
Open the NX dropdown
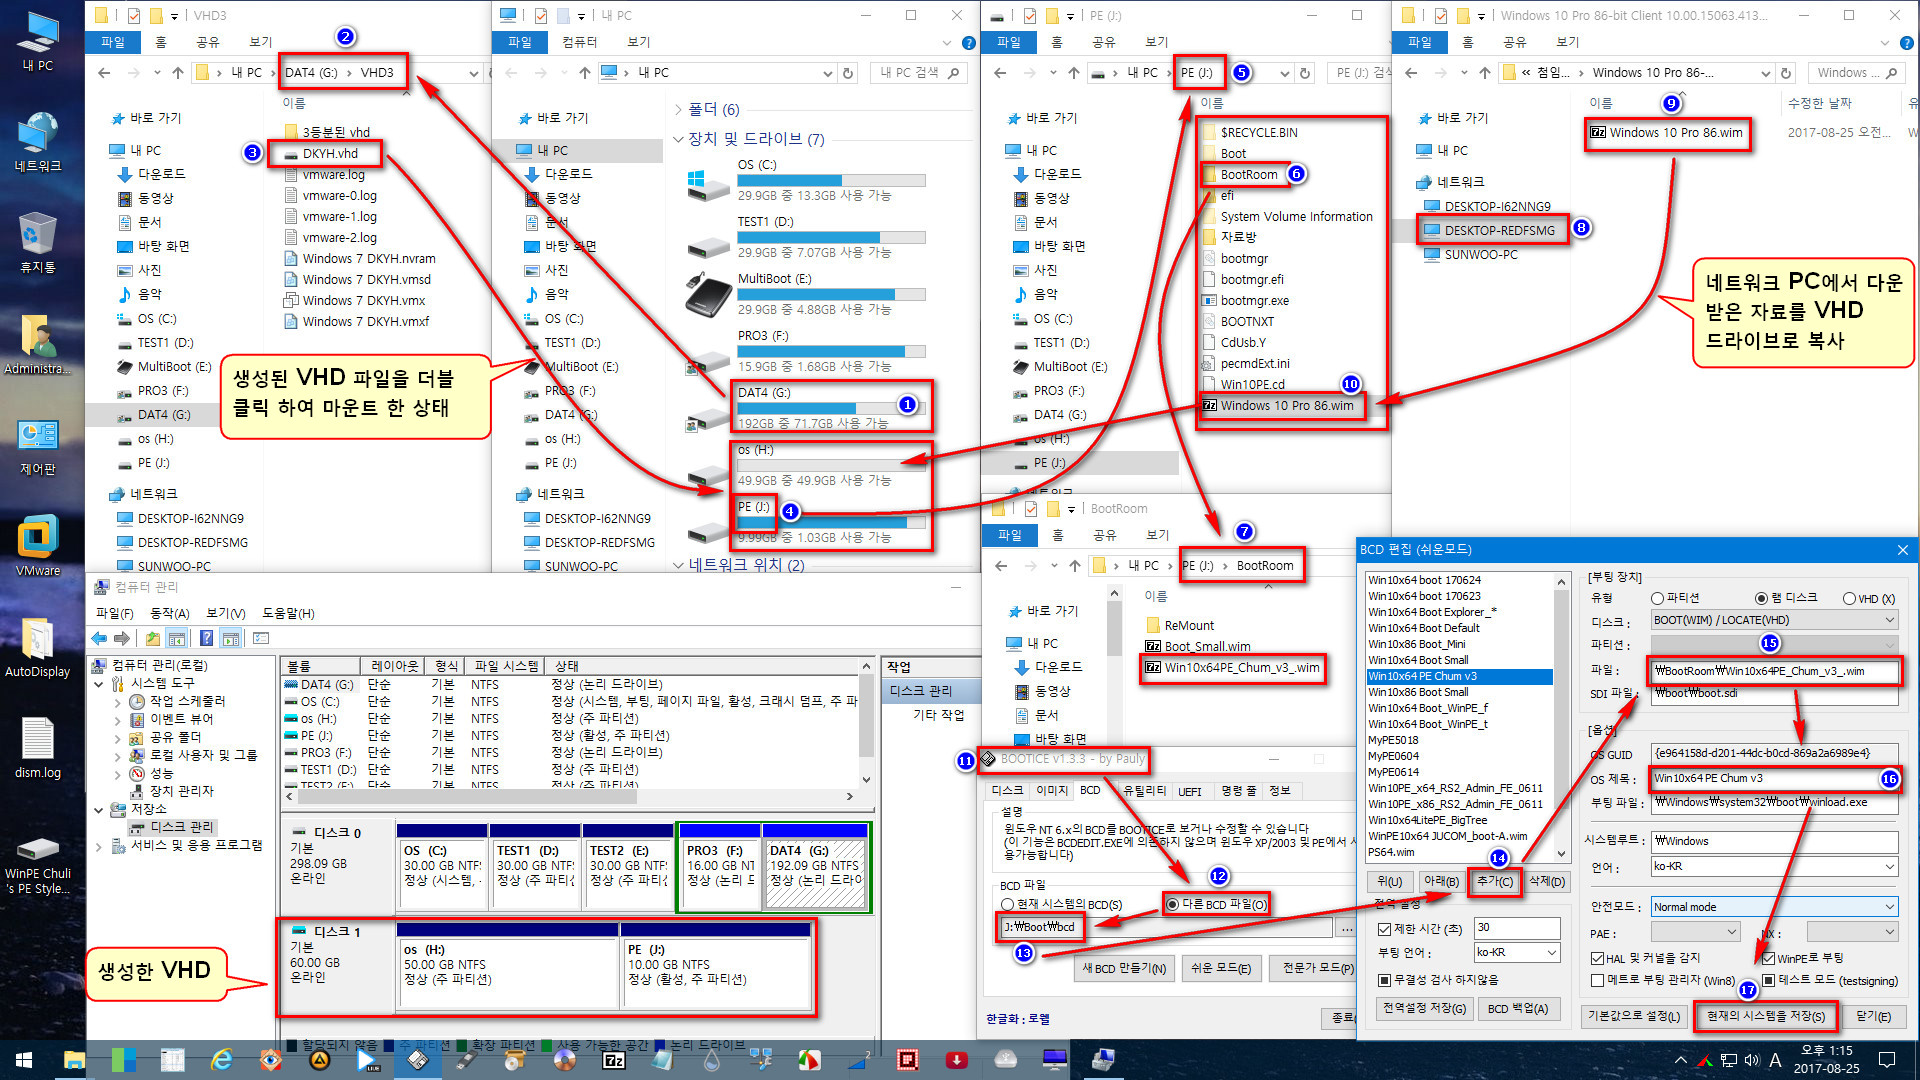(1851, 933)
